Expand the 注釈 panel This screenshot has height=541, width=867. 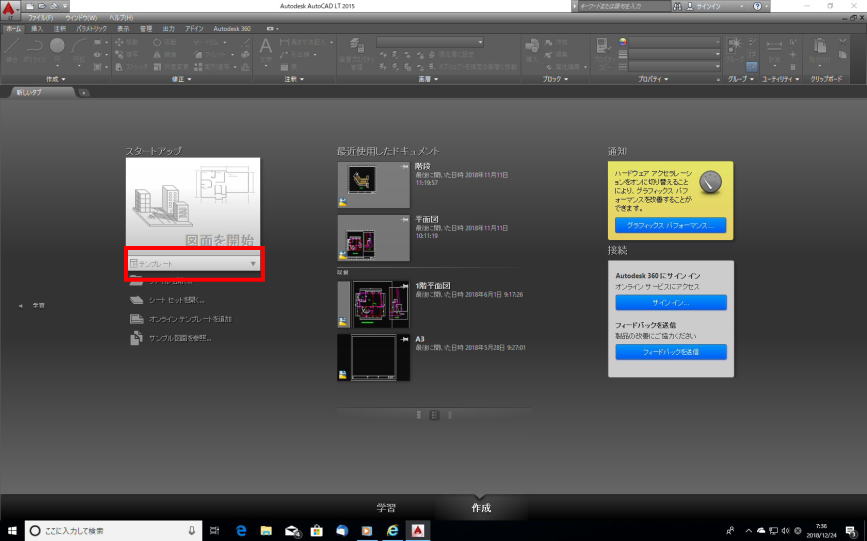click(294, 79)
